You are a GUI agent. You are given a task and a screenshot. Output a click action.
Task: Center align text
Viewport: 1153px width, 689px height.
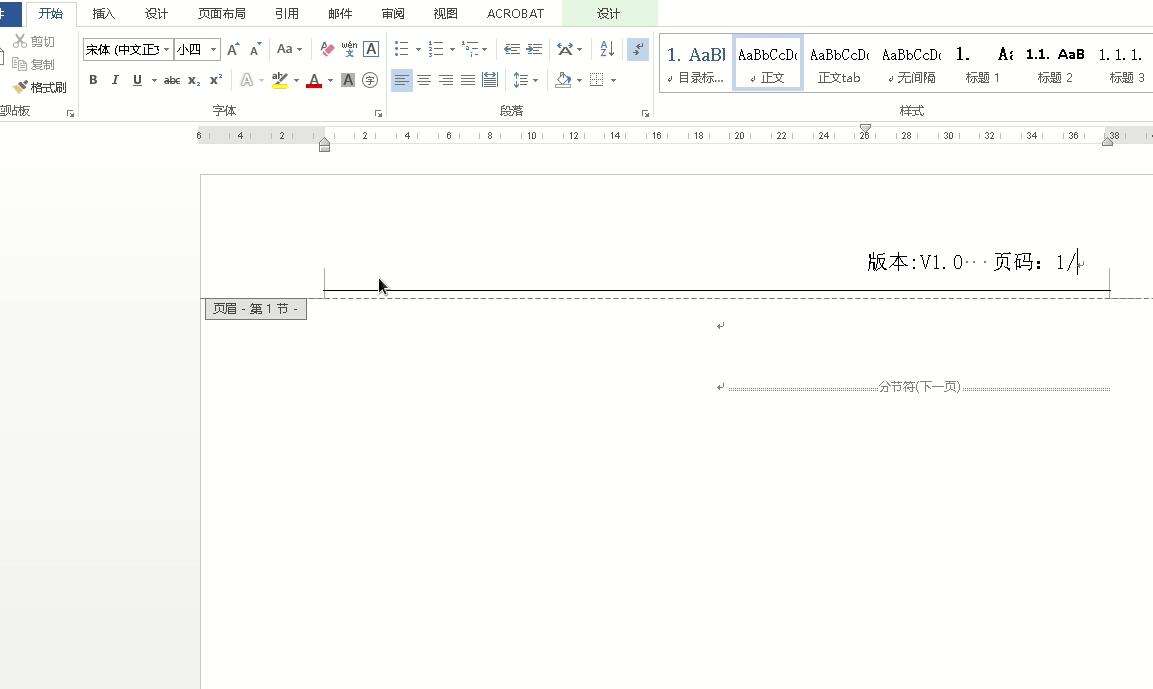[x=424, y=79]
